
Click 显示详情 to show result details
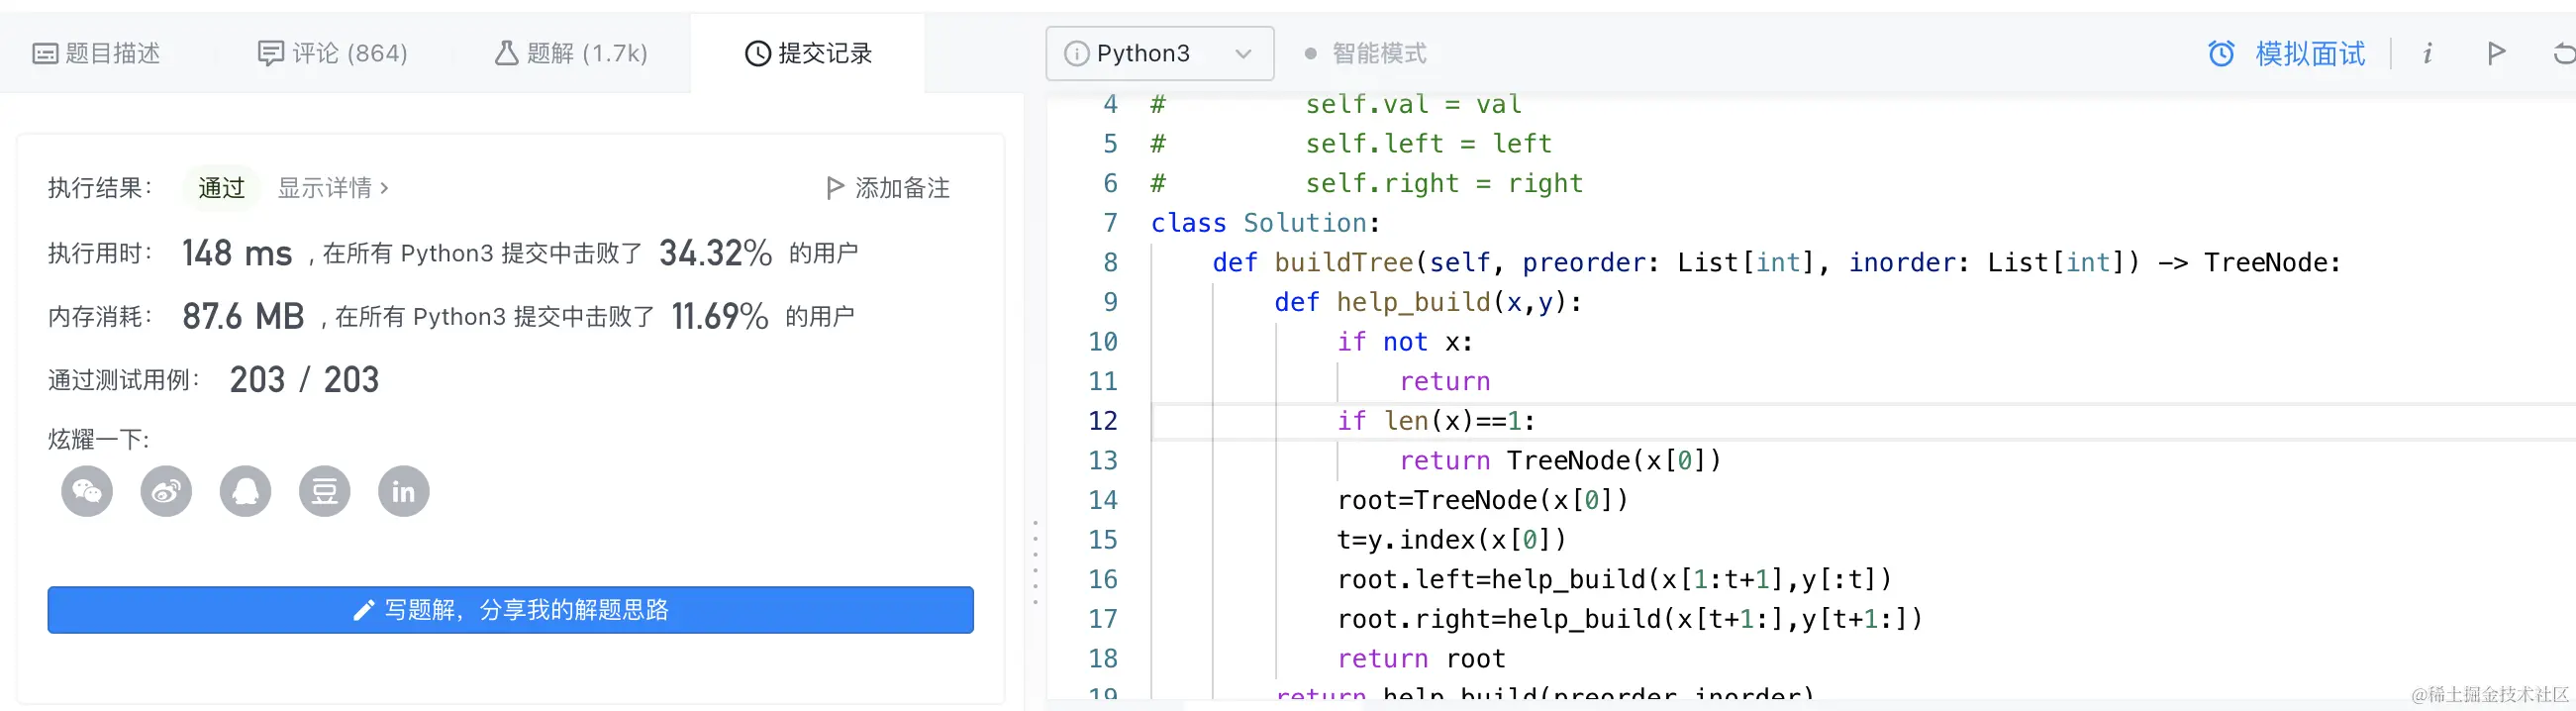pos(333,188)
